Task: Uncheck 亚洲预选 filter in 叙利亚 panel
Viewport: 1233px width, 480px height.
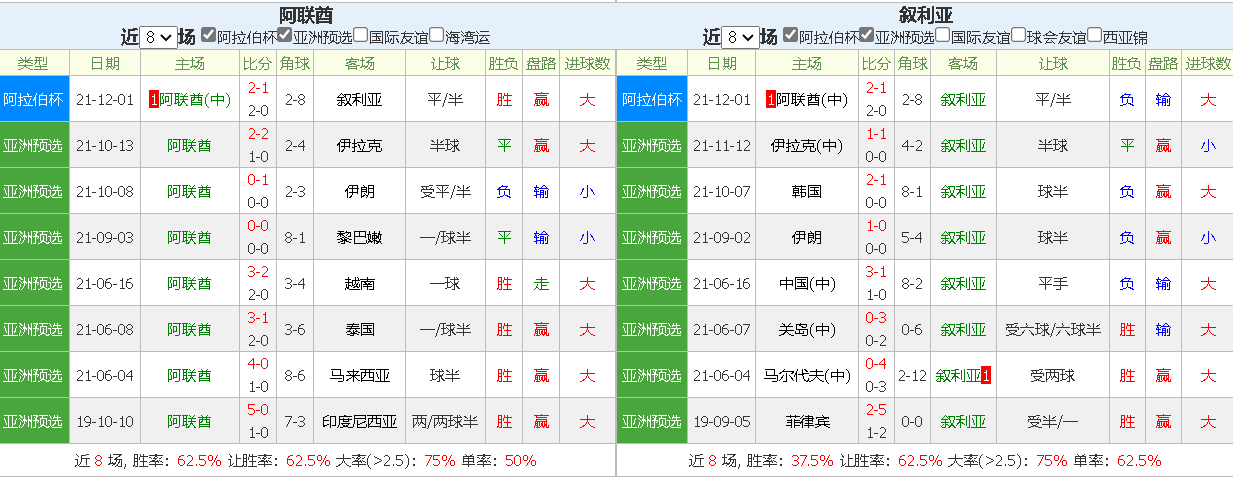Action: coord(866,35)
